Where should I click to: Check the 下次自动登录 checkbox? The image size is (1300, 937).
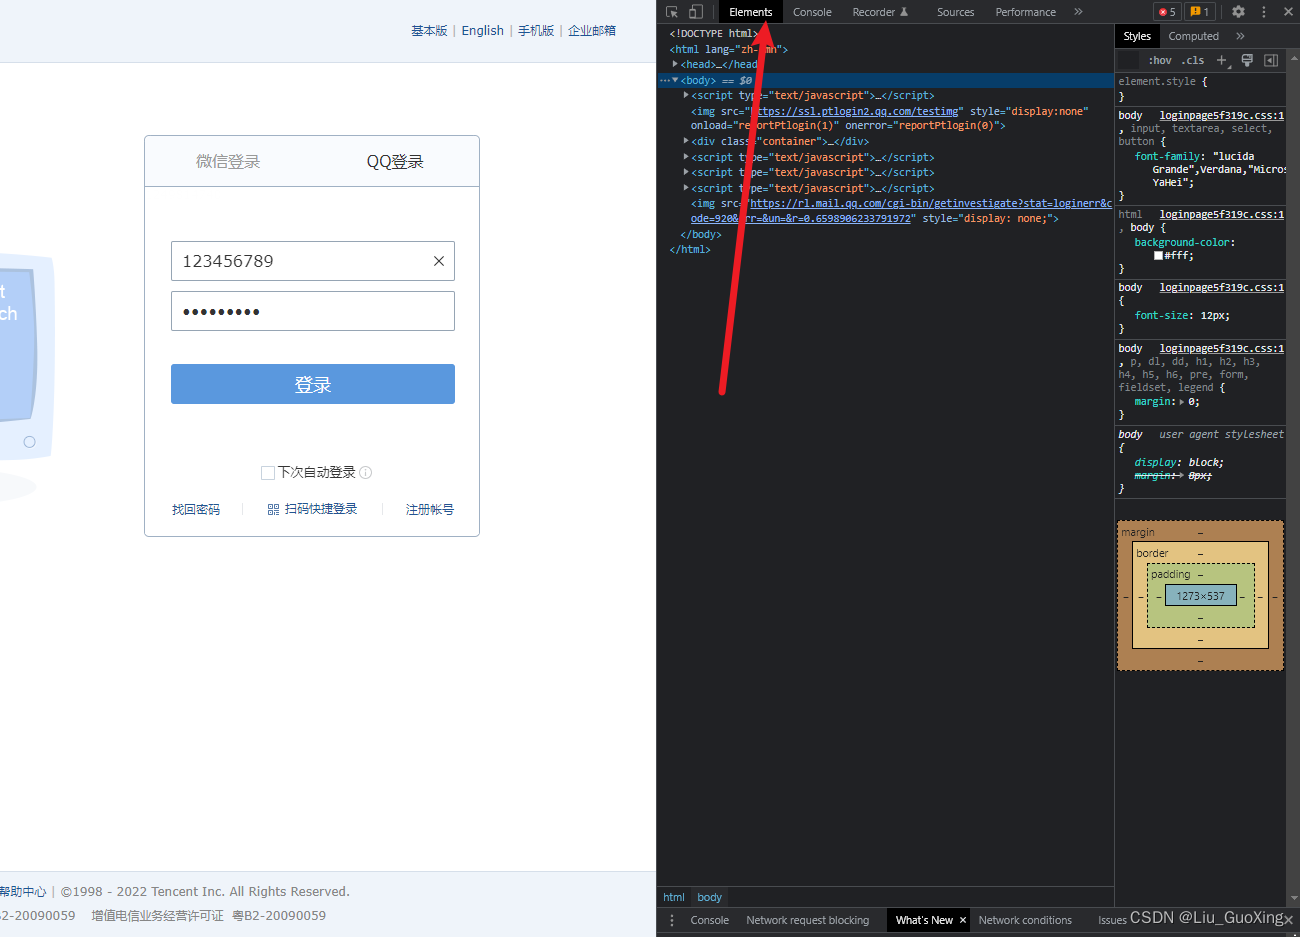tap(268, 472)
